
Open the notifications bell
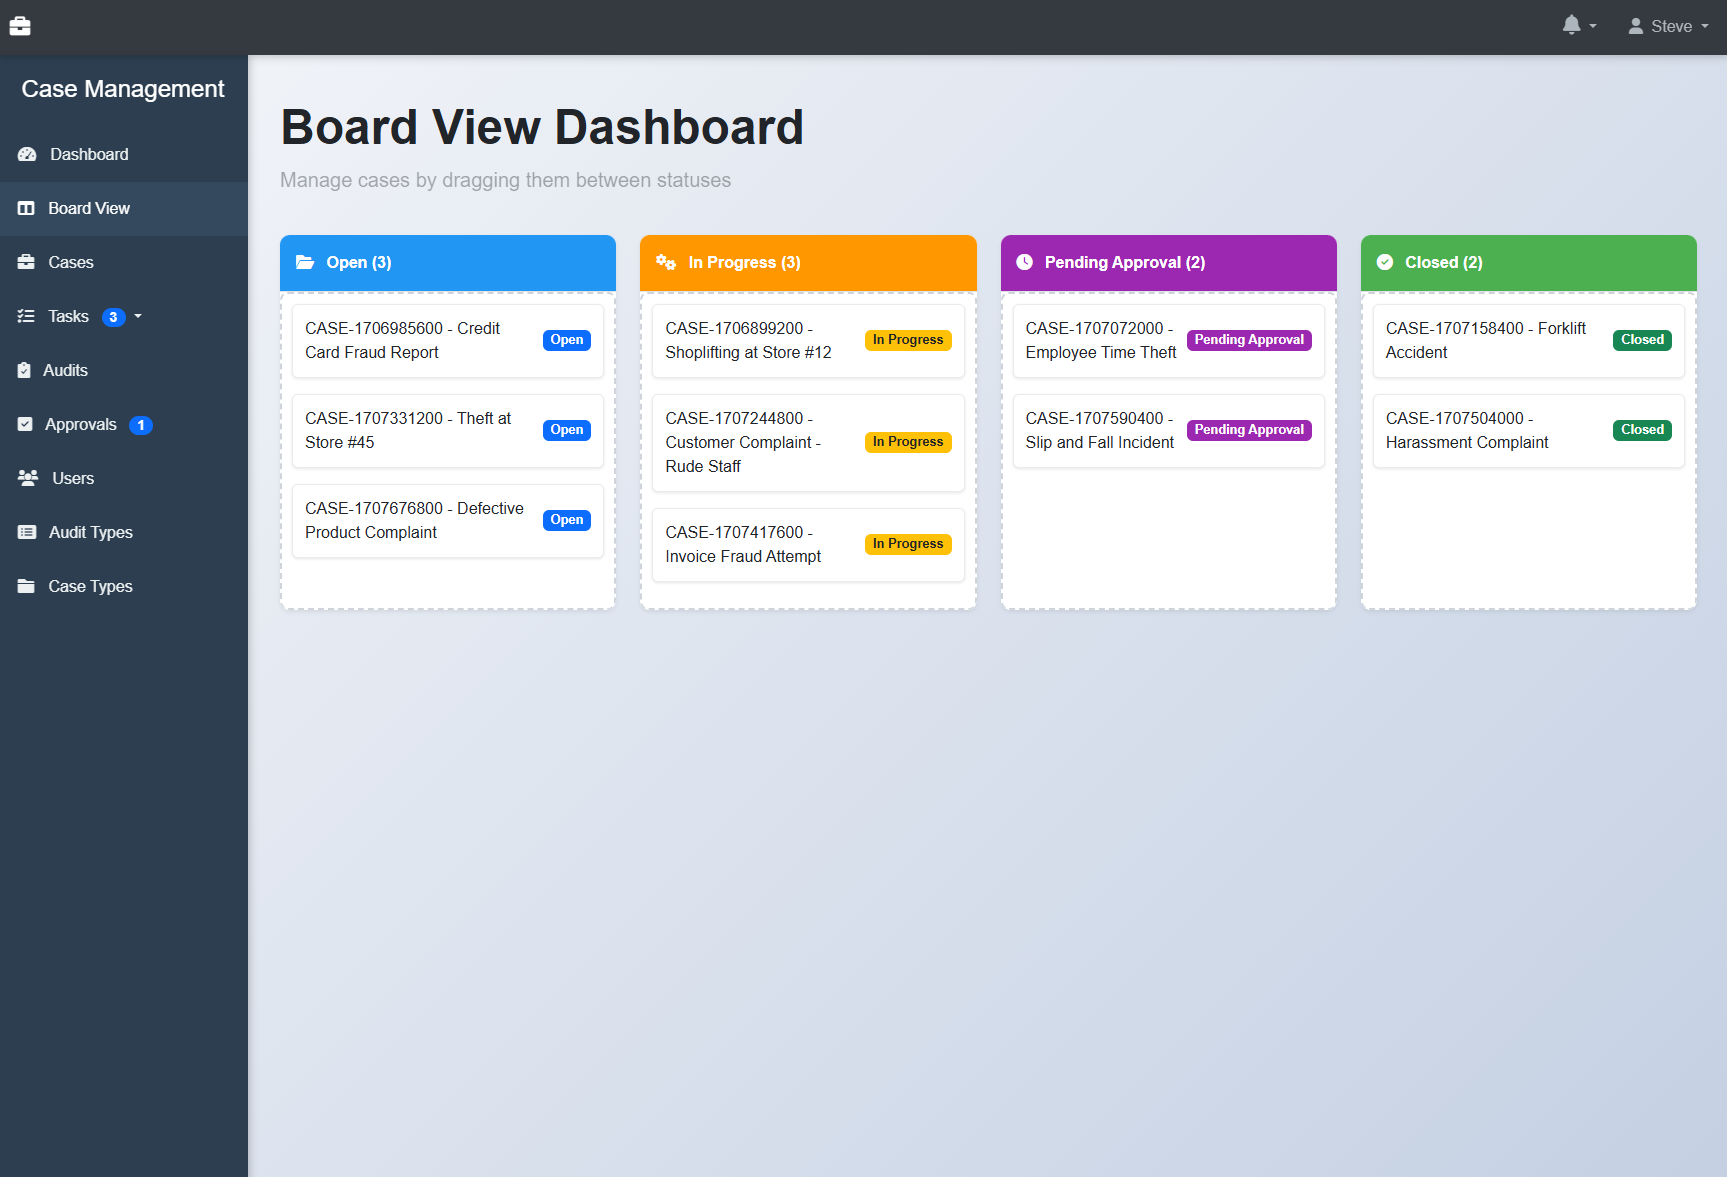[1571, 25]
